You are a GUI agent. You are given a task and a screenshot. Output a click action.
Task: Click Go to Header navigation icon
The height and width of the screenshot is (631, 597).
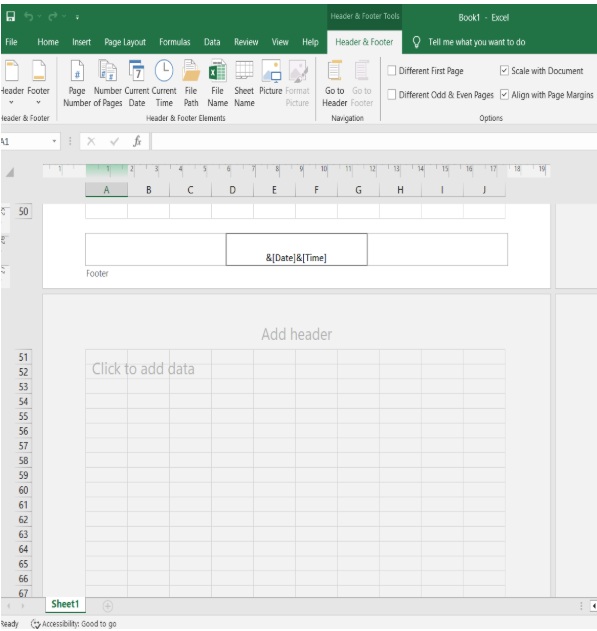pos(335,83)
